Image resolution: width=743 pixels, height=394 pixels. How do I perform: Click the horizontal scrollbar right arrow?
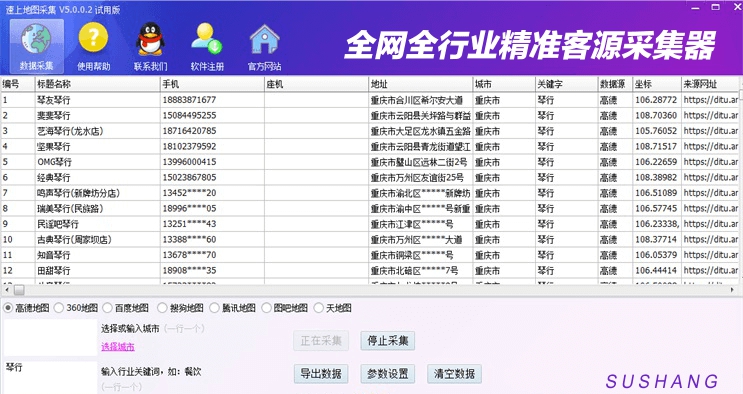pyautogui.click(x=733, y=289)
